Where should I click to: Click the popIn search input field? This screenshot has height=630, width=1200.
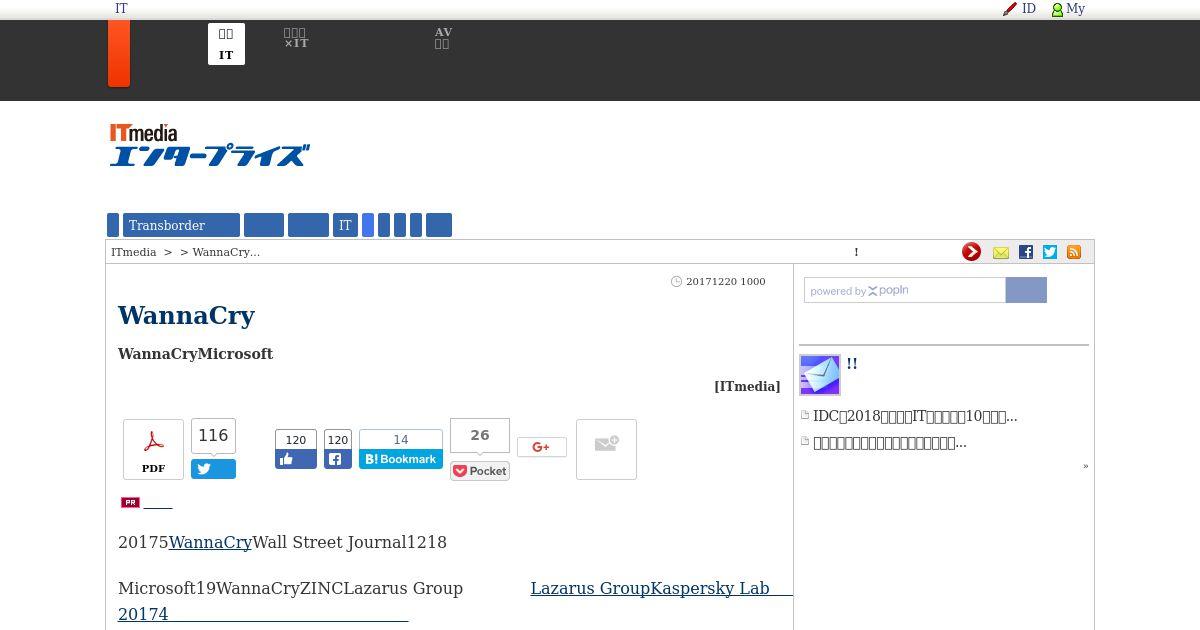coord(905,290)
